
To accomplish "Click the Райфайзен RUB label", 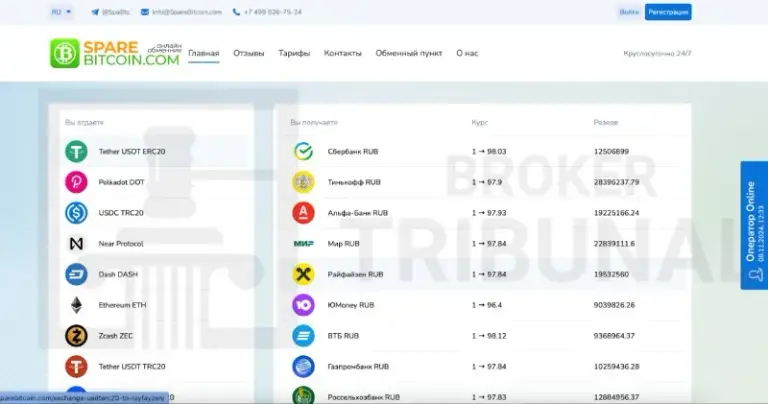I will click(x=356, y=274).
